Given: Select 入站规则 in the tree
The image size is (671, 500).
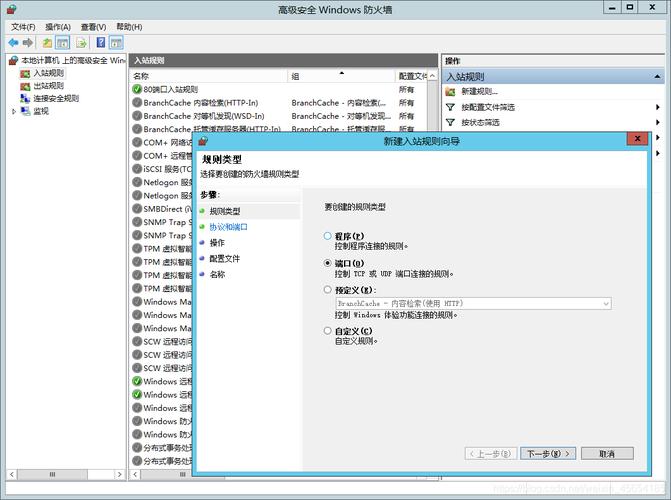Looking at the screenshot, I should [x=48, y=74].
